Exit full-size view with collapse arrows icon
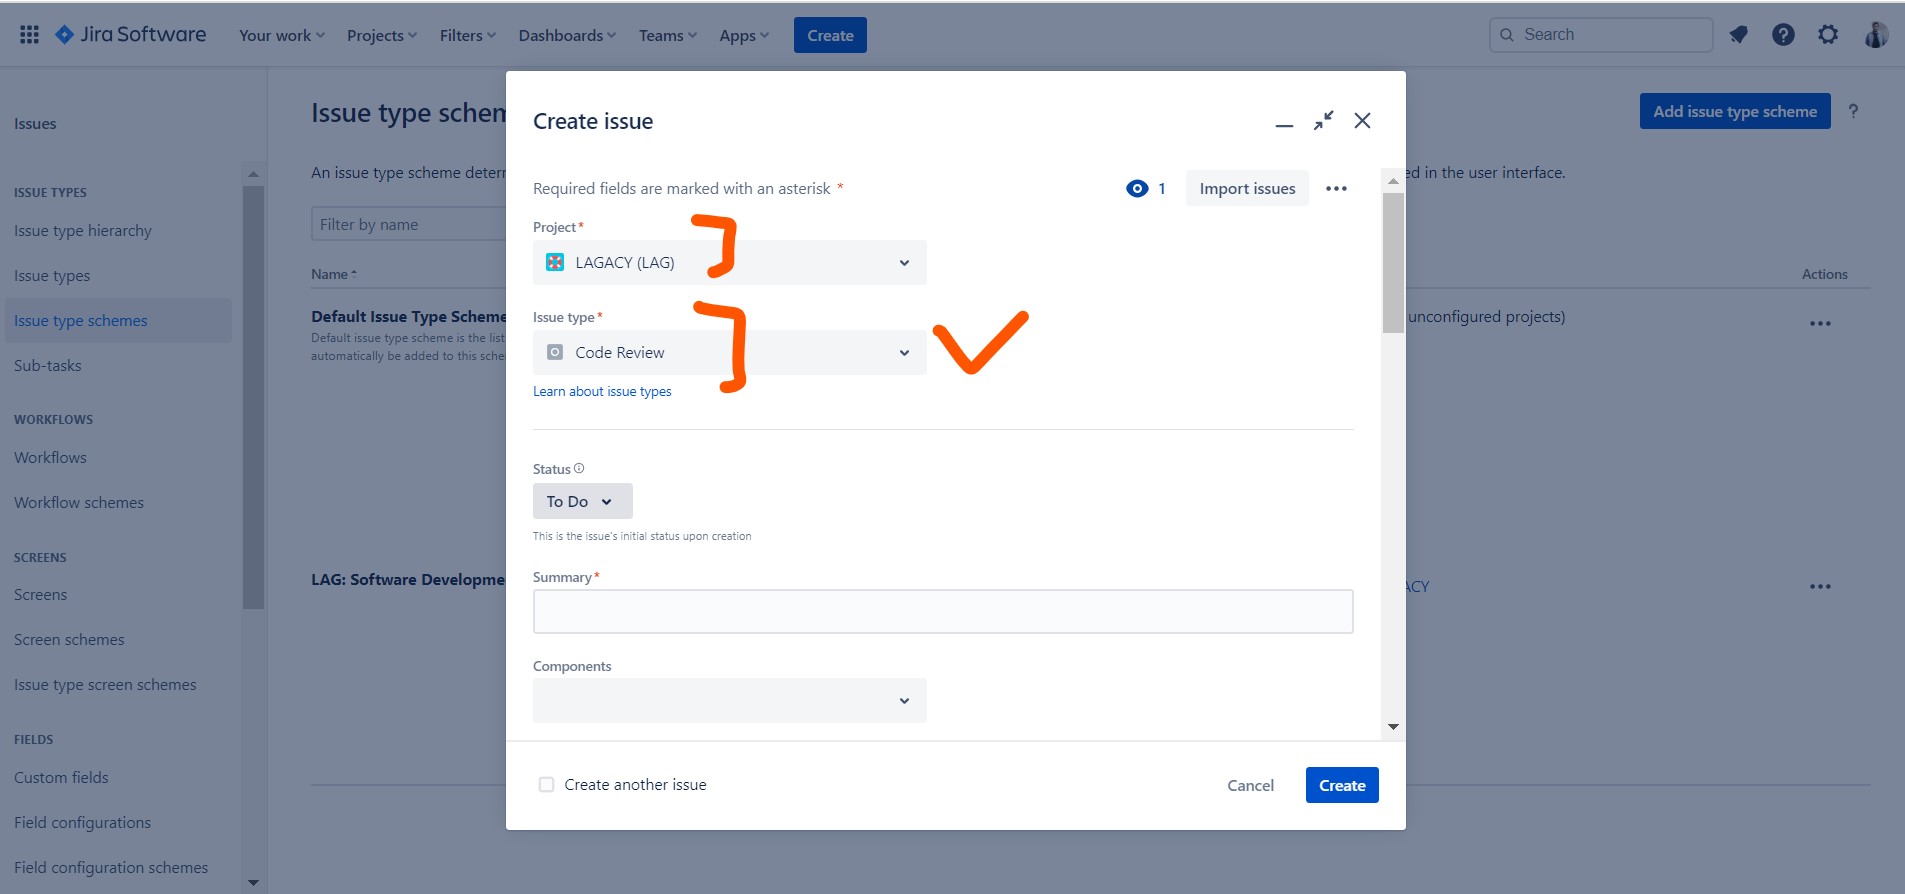Viewport: 1905px width, 894px height. pos(1323,121)
